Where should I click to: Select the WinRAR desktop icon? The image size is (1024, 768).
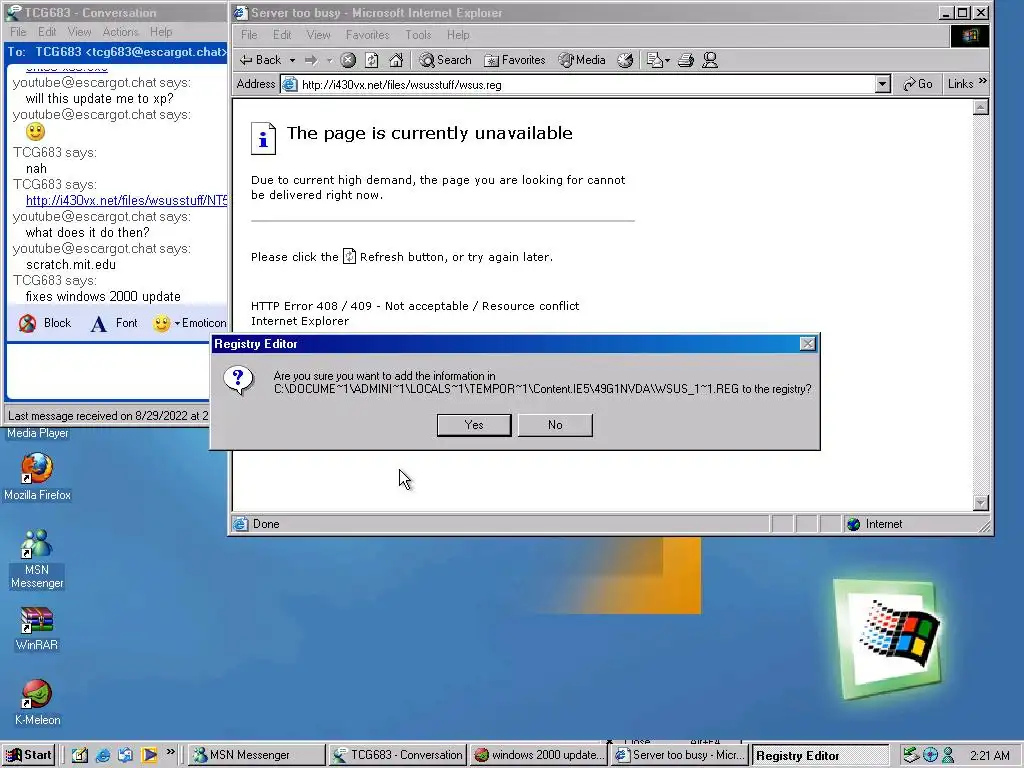(x=37, y=628)
